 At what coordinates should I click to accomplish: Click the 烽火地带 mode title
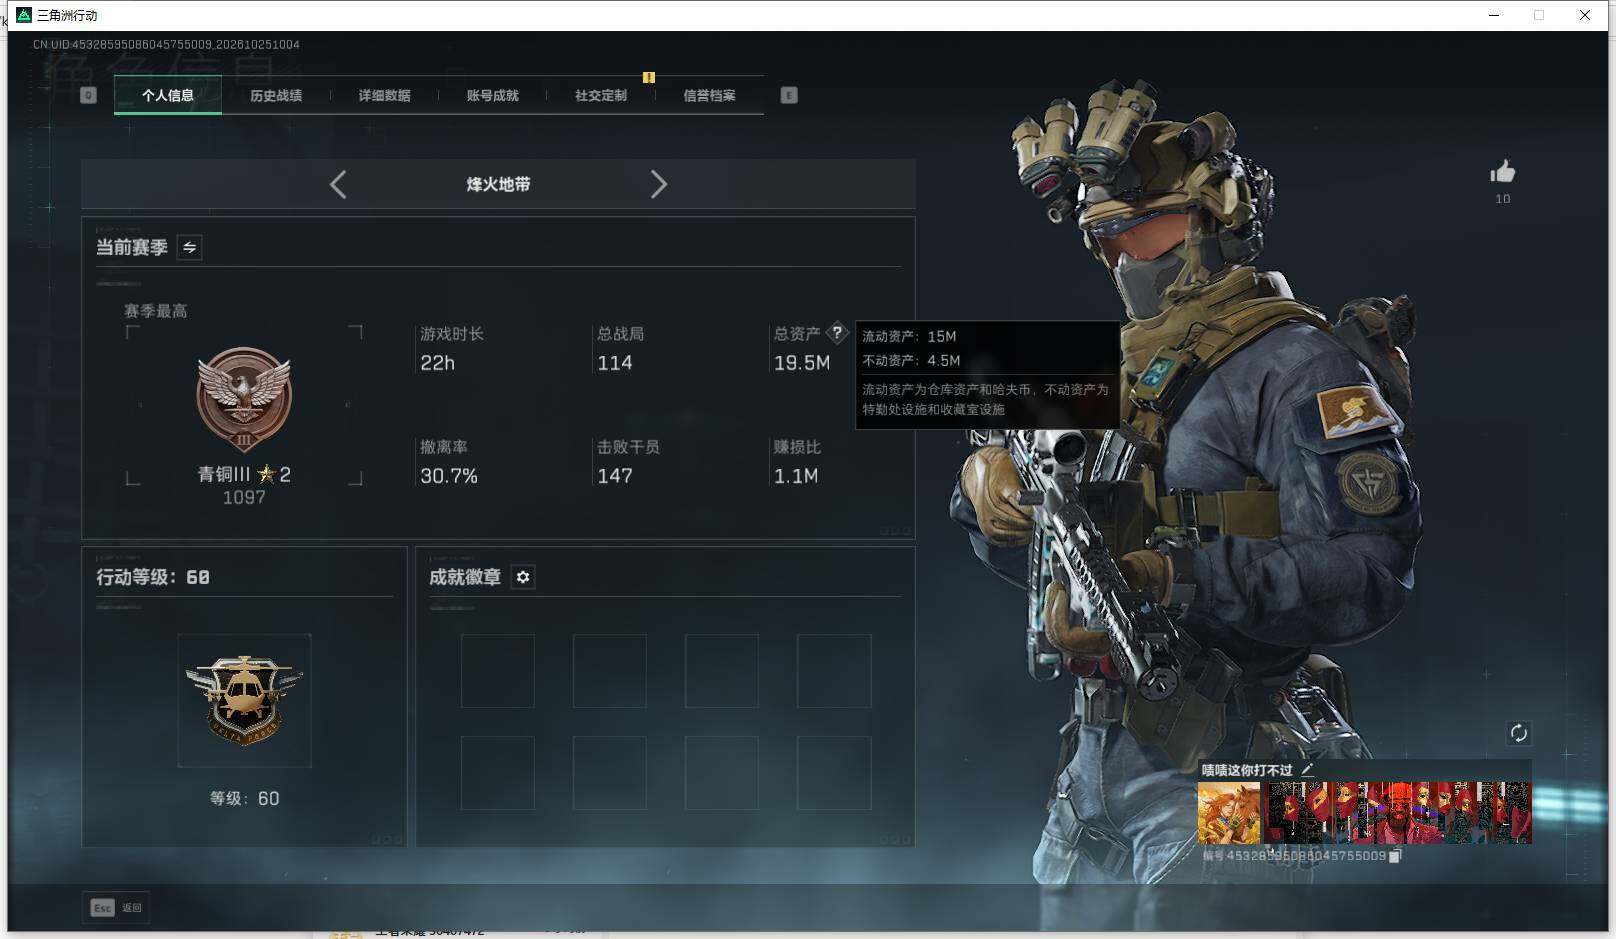[498, 184]
